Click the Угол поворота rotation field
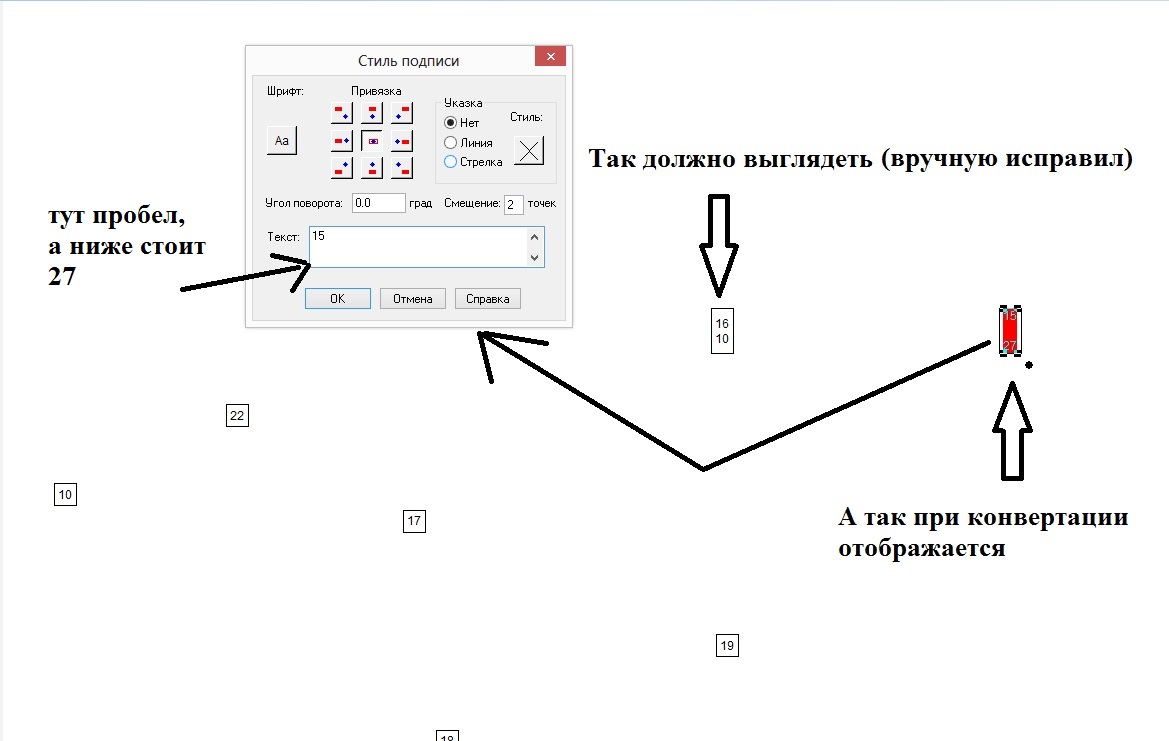Image resolution: width=1169 pixels, height=741 pixels. (x=378, y=203)
